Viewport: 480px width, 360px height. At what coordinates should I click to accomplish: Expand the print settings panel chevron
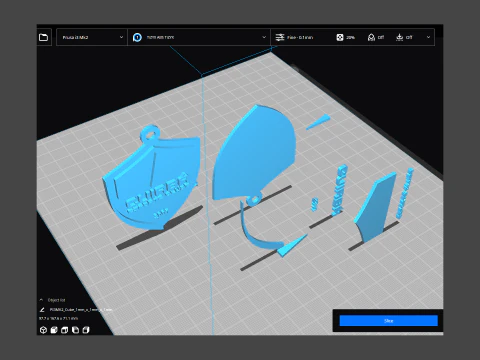tap(428, 37)
